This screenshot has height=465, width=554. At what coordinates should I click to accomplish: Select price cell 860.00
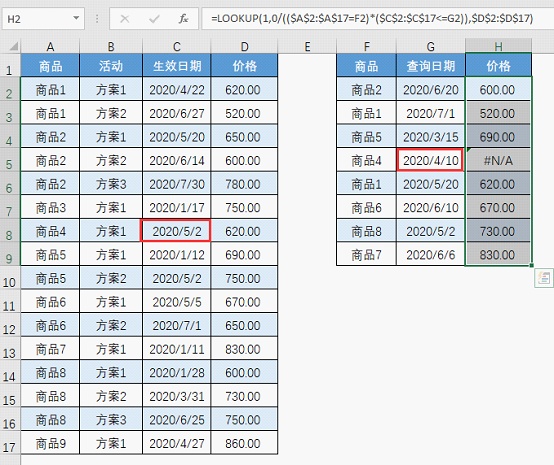pyautogui.click(x=244, y=443)
